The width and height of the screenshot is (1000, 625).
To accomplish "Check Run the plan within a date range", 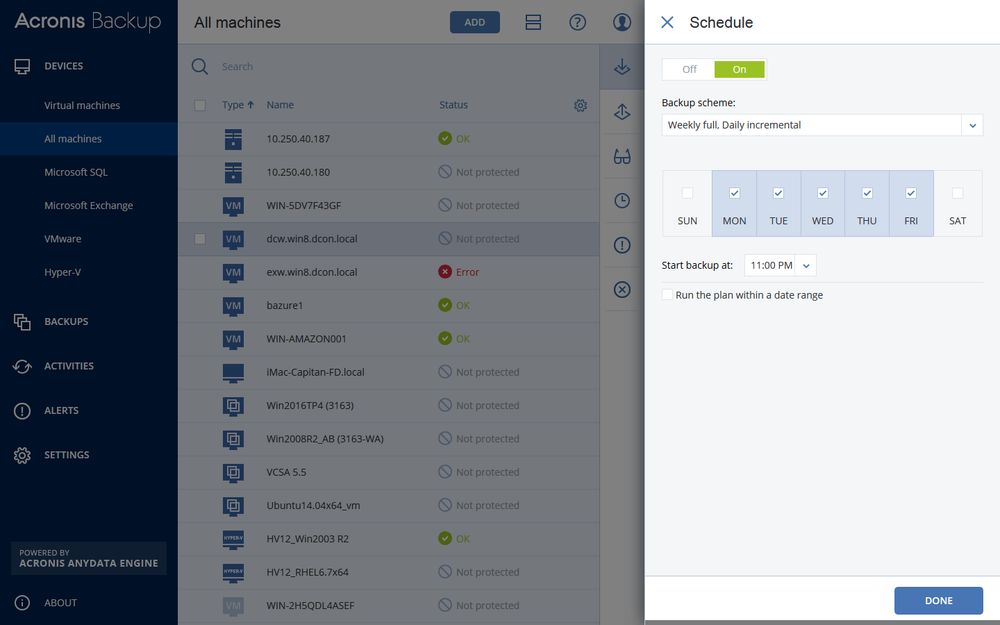I will [667, 295].
